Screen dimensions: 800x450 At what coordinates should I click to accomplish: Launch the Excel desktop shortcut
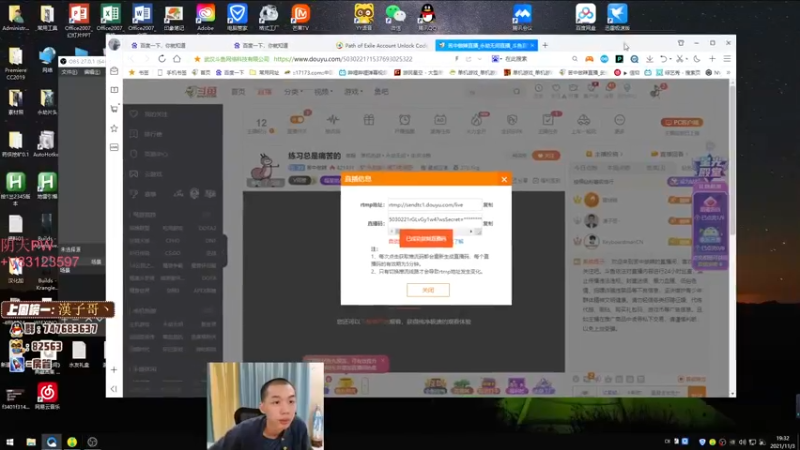[110, 17]
